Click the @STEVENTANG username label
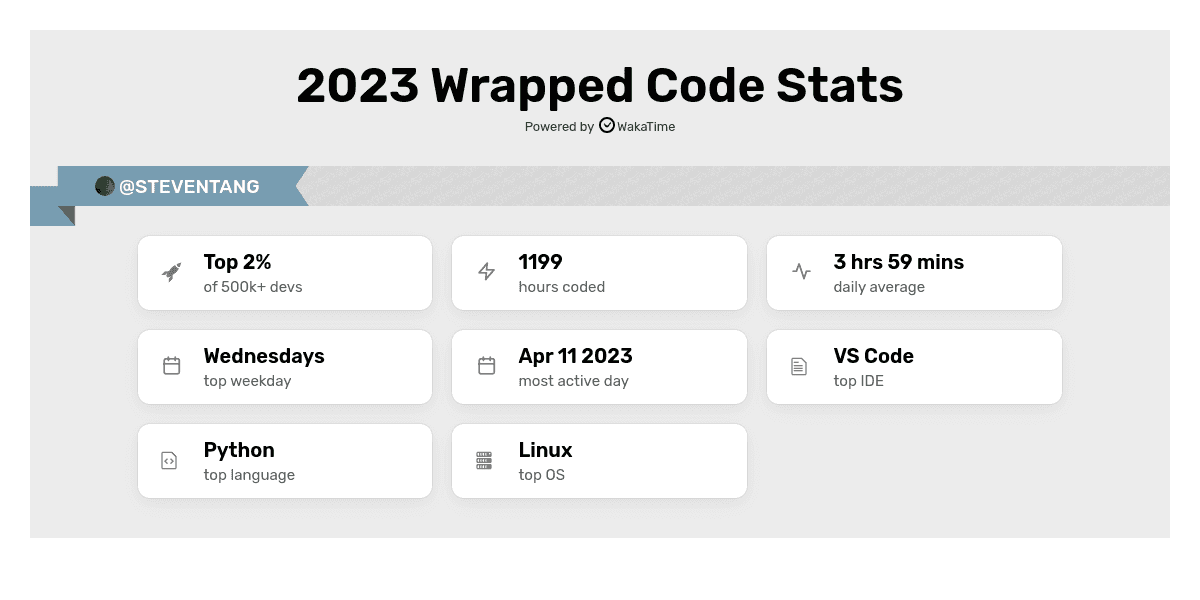The width and height of the screenshot is (1200, 600). (x=189, y=187)
